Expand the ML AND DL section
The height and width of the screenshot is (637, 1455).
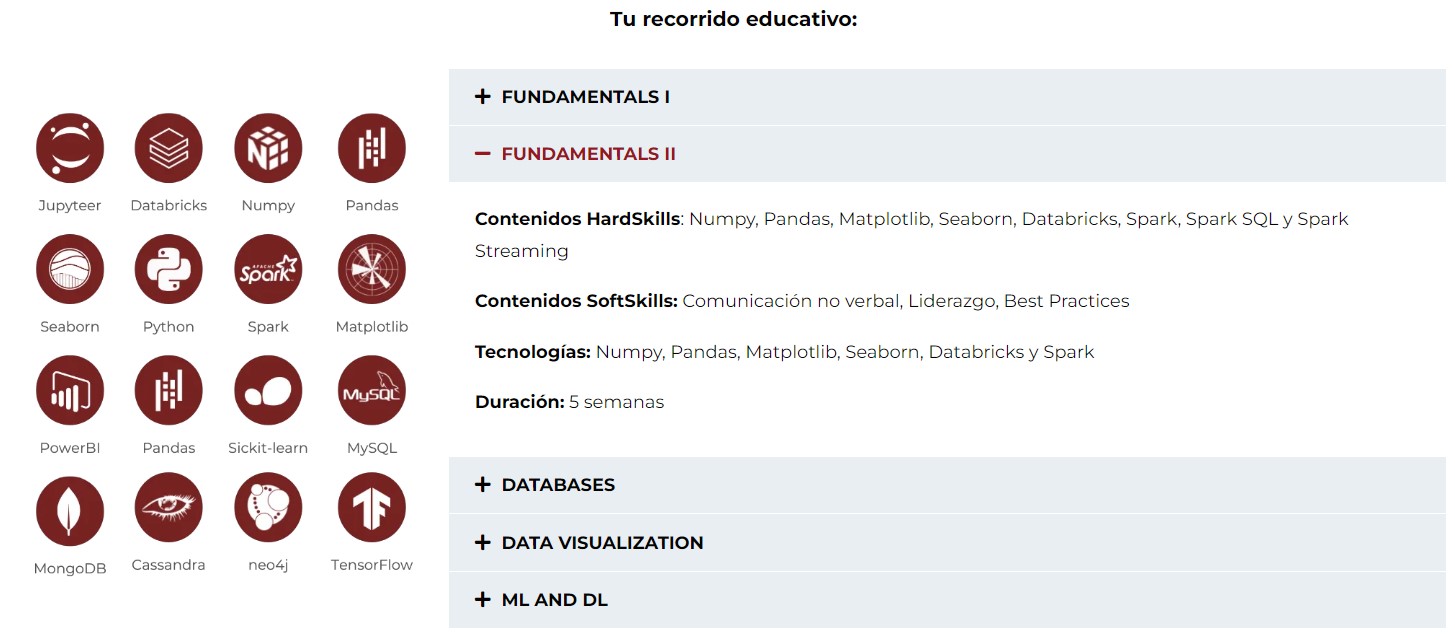(947, 600)
